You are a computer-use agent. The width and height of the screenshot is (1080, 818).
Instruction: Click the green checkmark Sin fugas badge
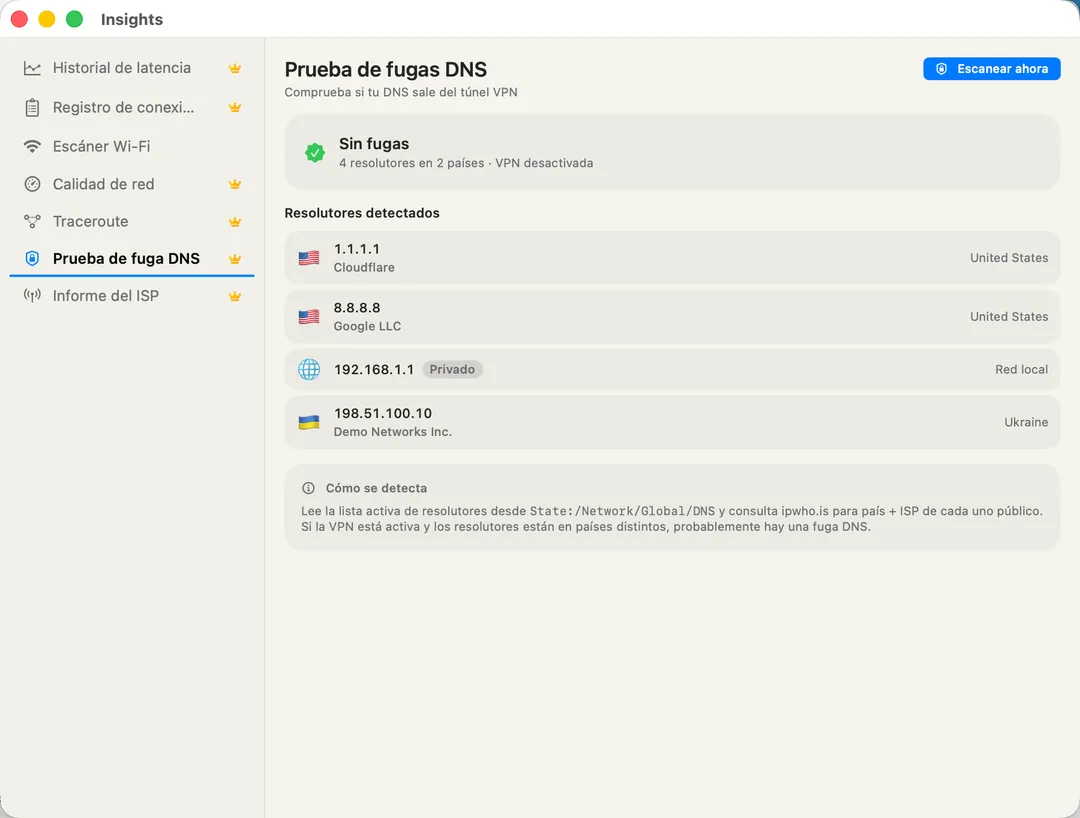coord(315,153)
